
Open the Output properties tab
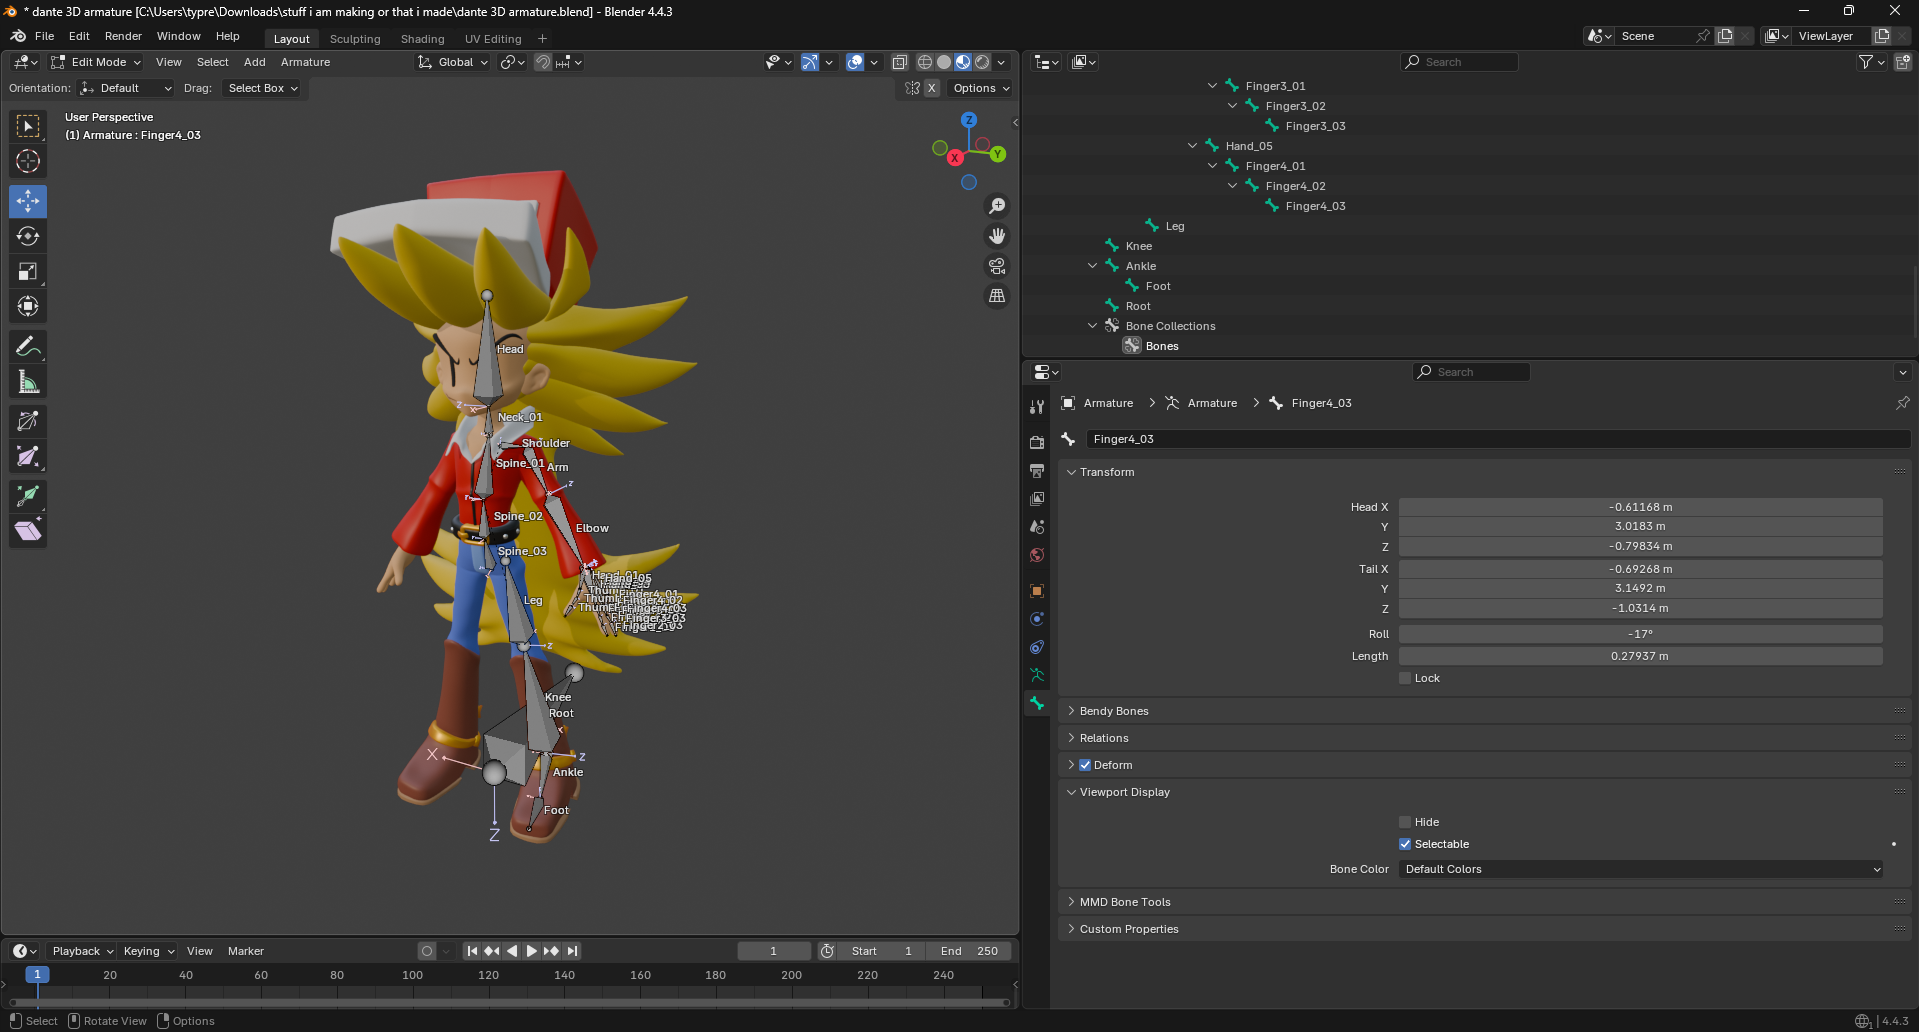point(1037,470)
